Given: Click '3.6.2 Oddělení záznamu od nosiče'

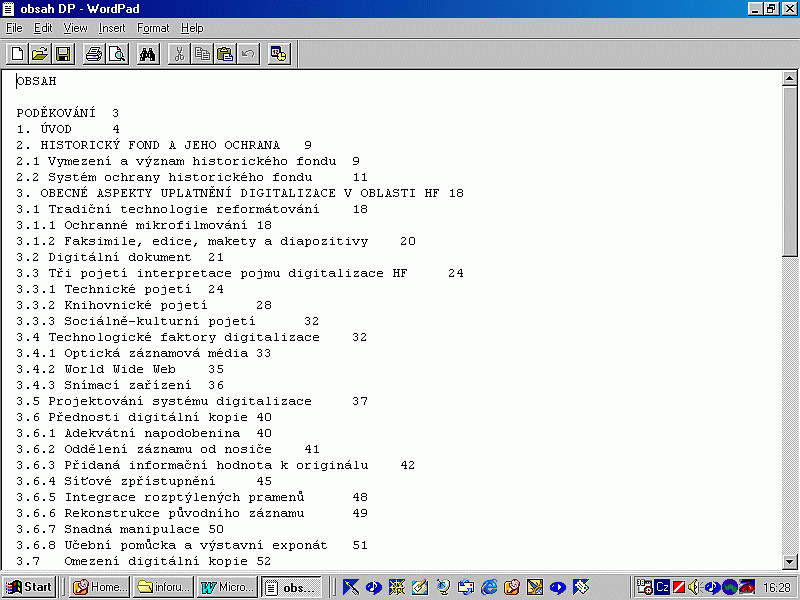Looking at the screenshot, I should (x=144, y=449).
